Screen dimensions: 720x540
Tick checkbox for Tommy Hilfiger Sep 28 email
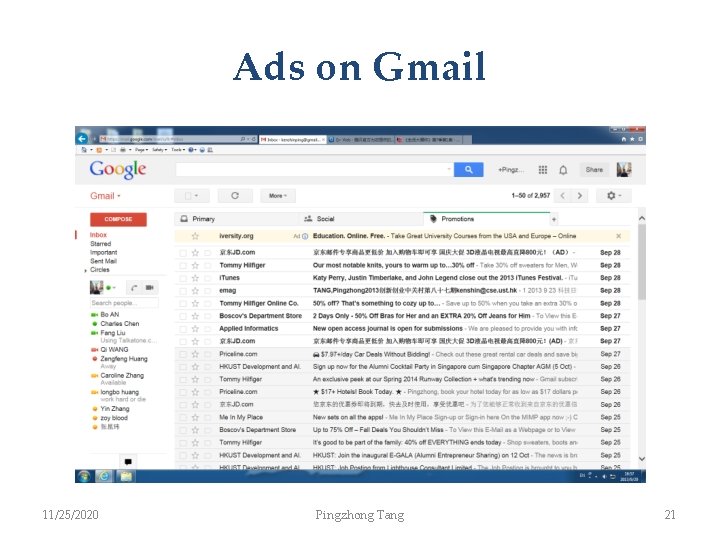183,266
